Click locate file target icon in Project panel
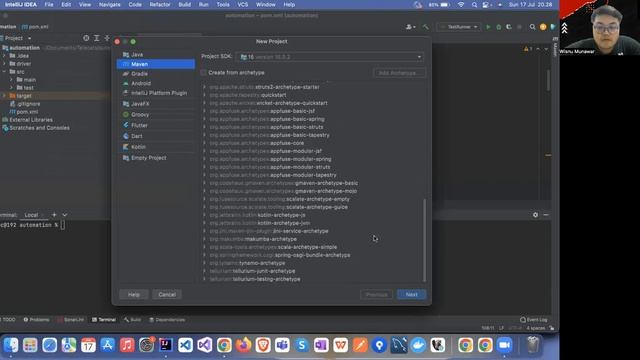Image resolution: width=640 pixels, height=360 pixels. tap(86, 38)
